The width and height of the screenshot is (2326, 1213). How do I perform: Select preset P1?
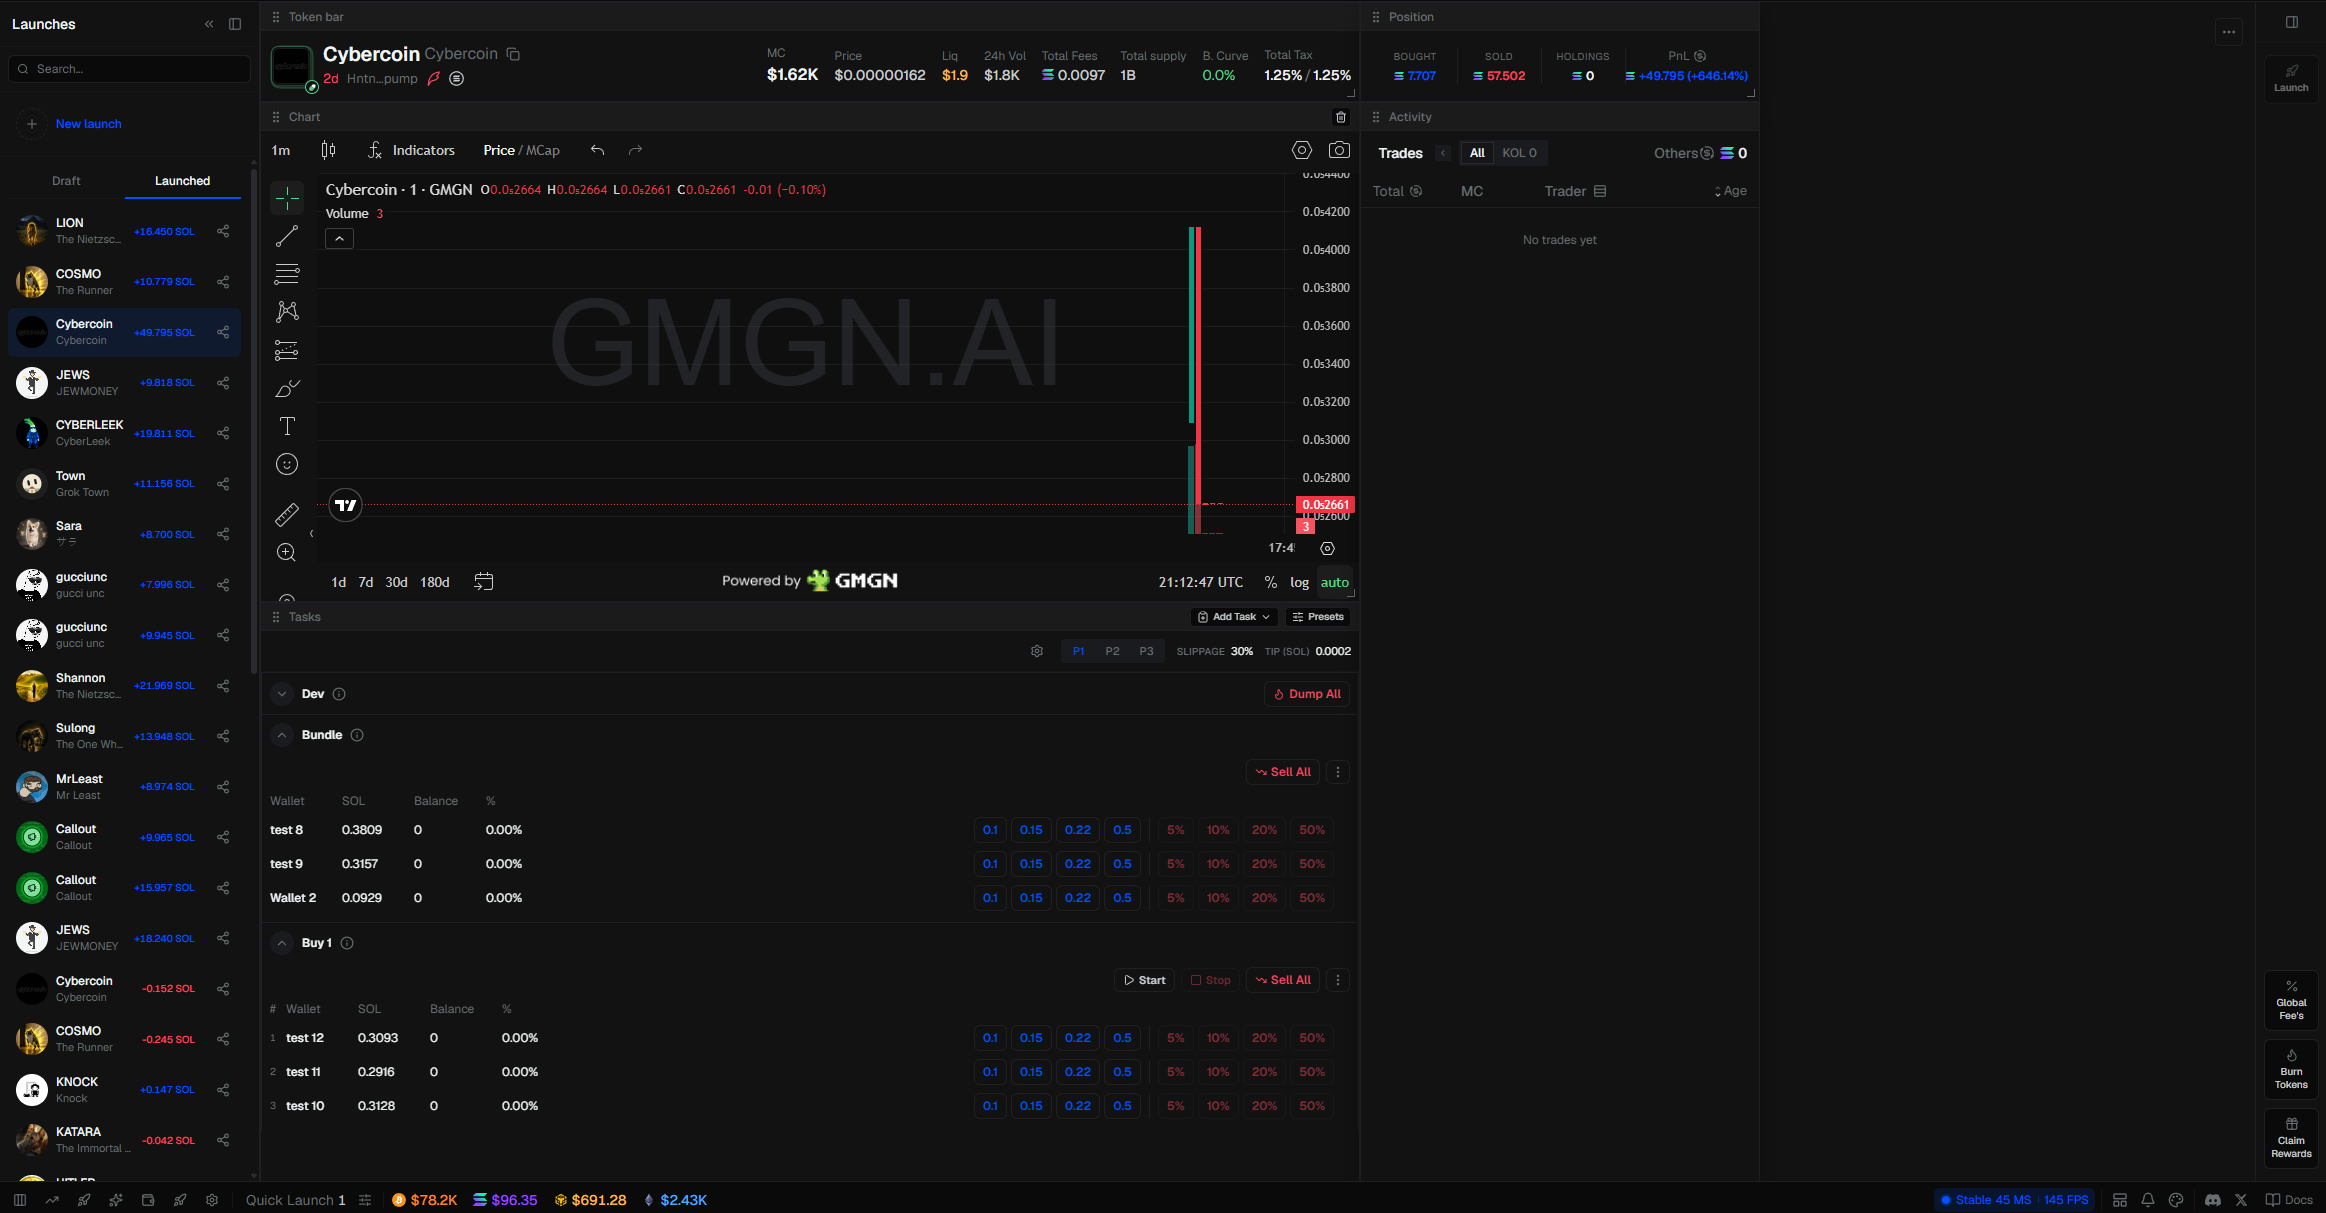click(x=1079, y=651)
